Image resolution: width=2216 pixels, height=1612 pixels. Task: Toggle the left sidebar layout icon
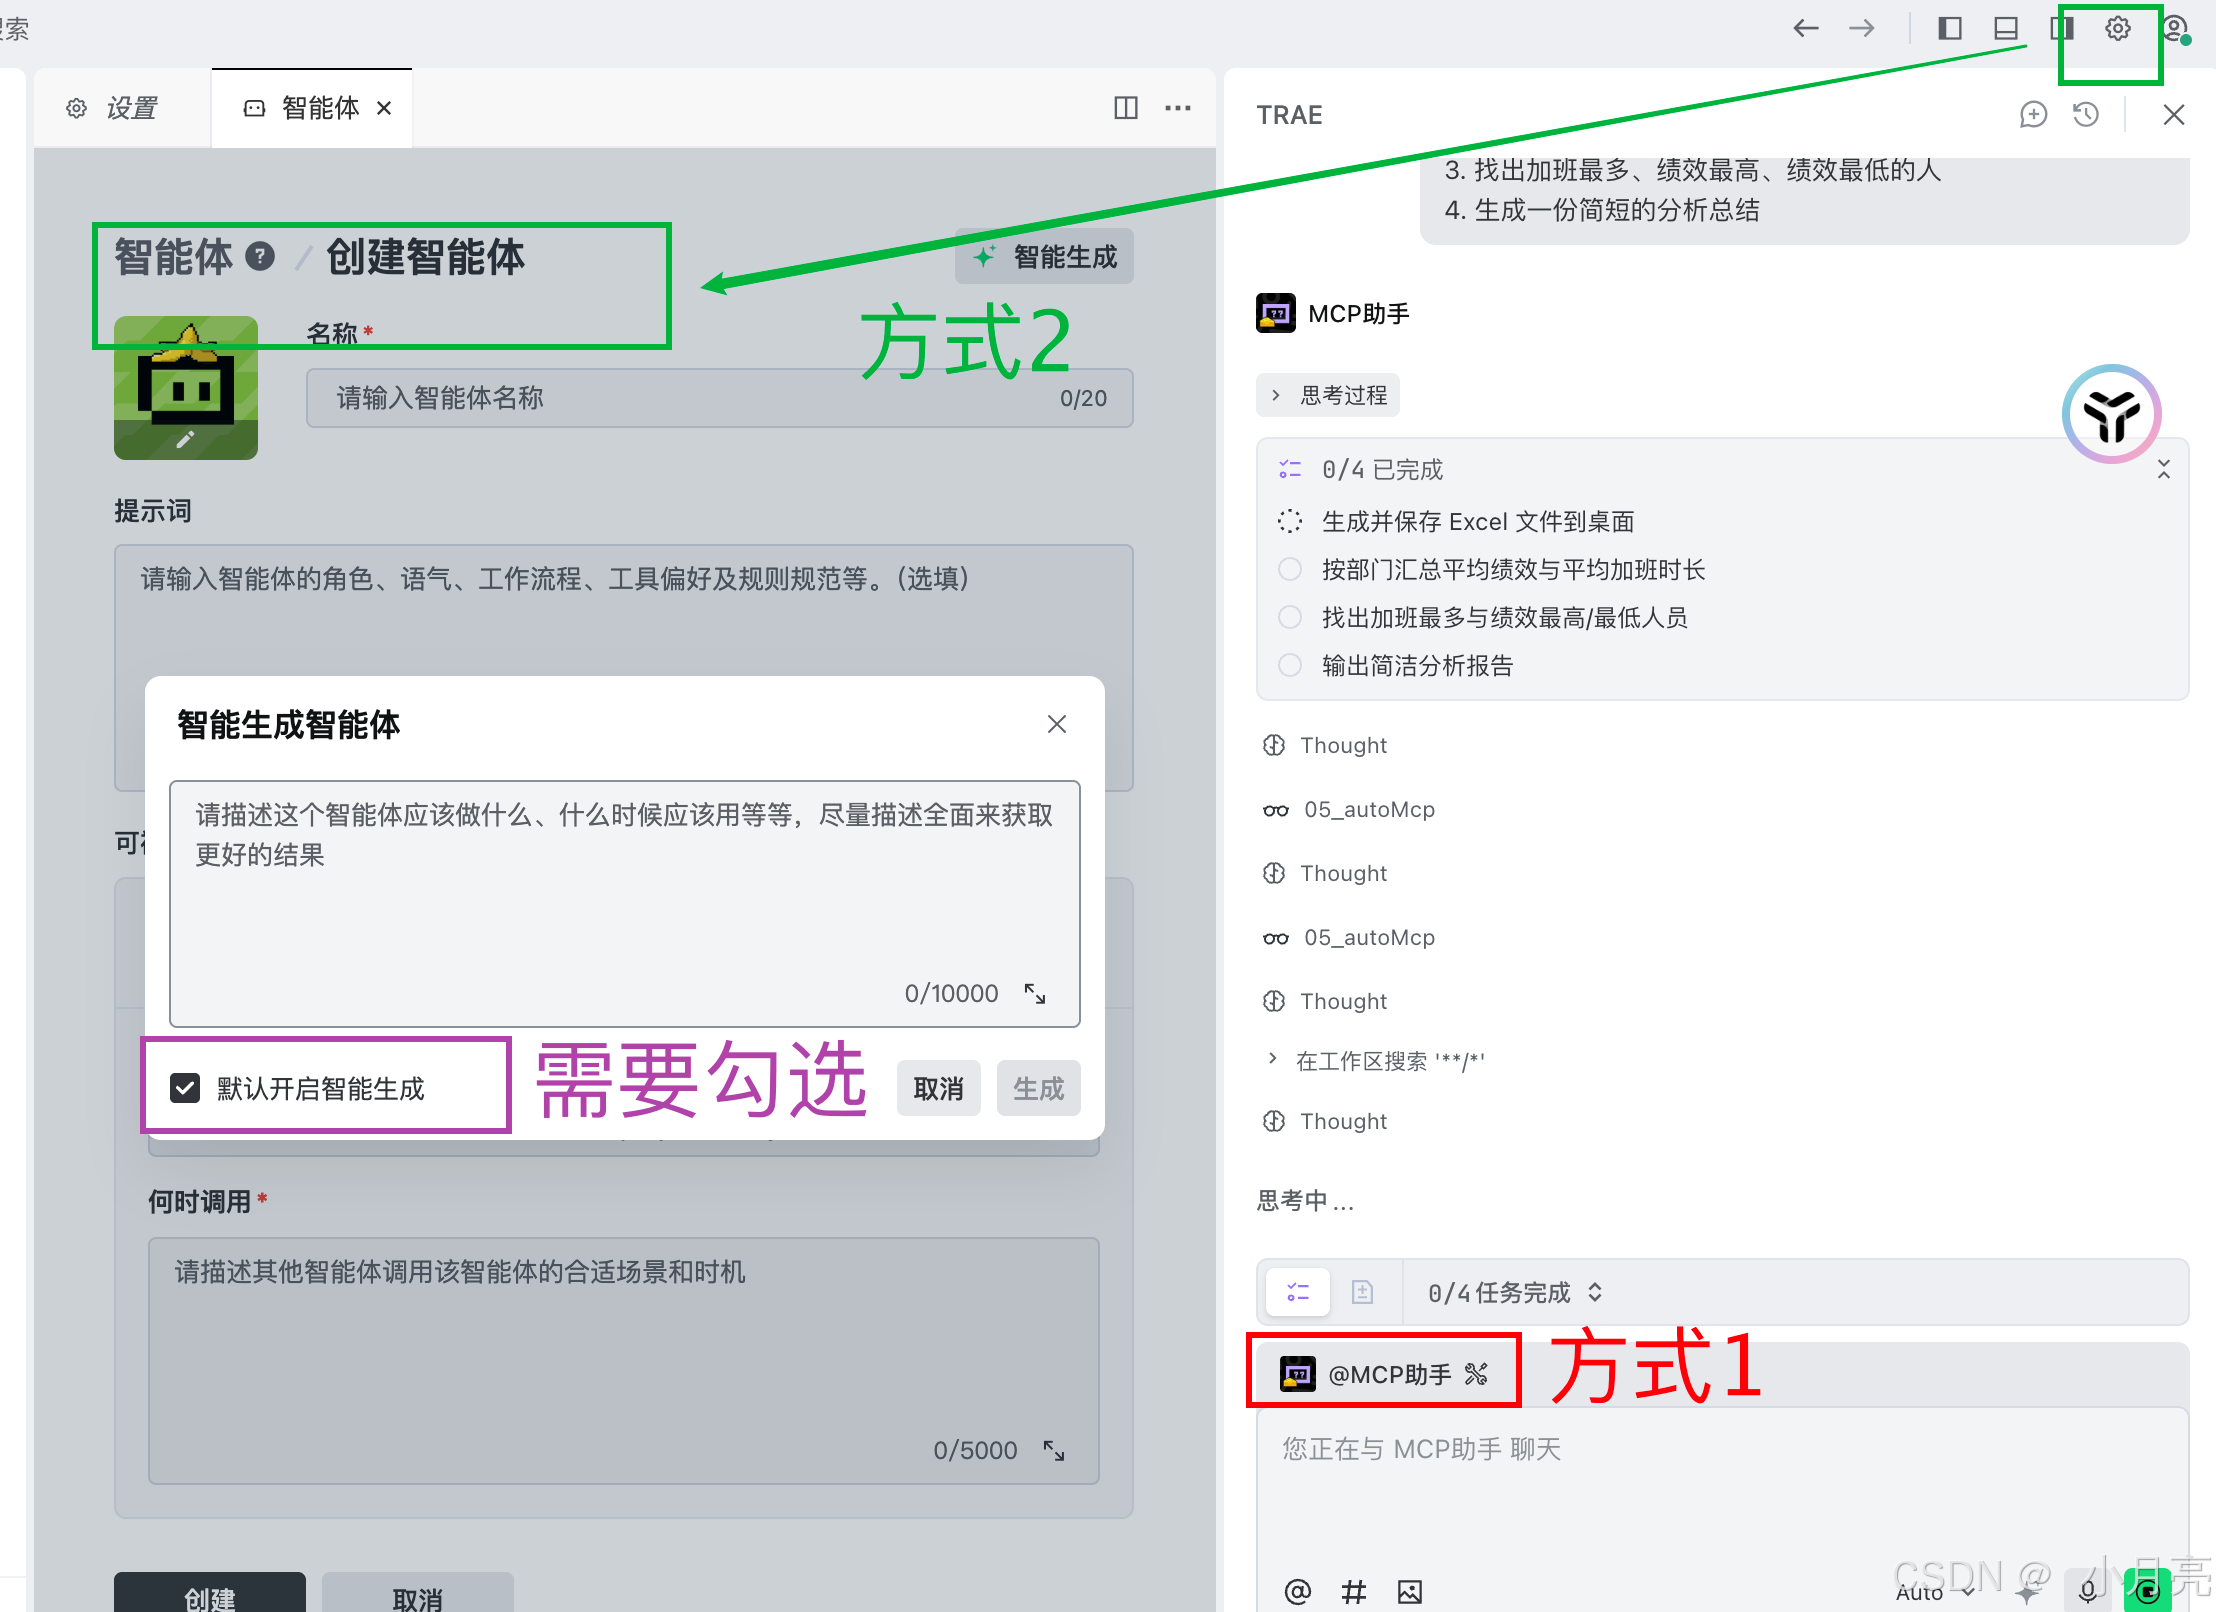1949,29
